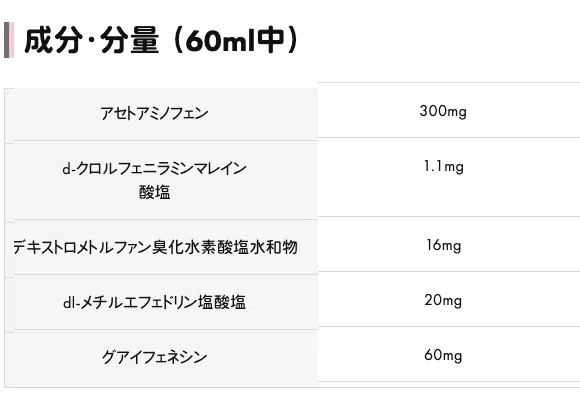Click the dark gray bar left of heading

point(6,40)
